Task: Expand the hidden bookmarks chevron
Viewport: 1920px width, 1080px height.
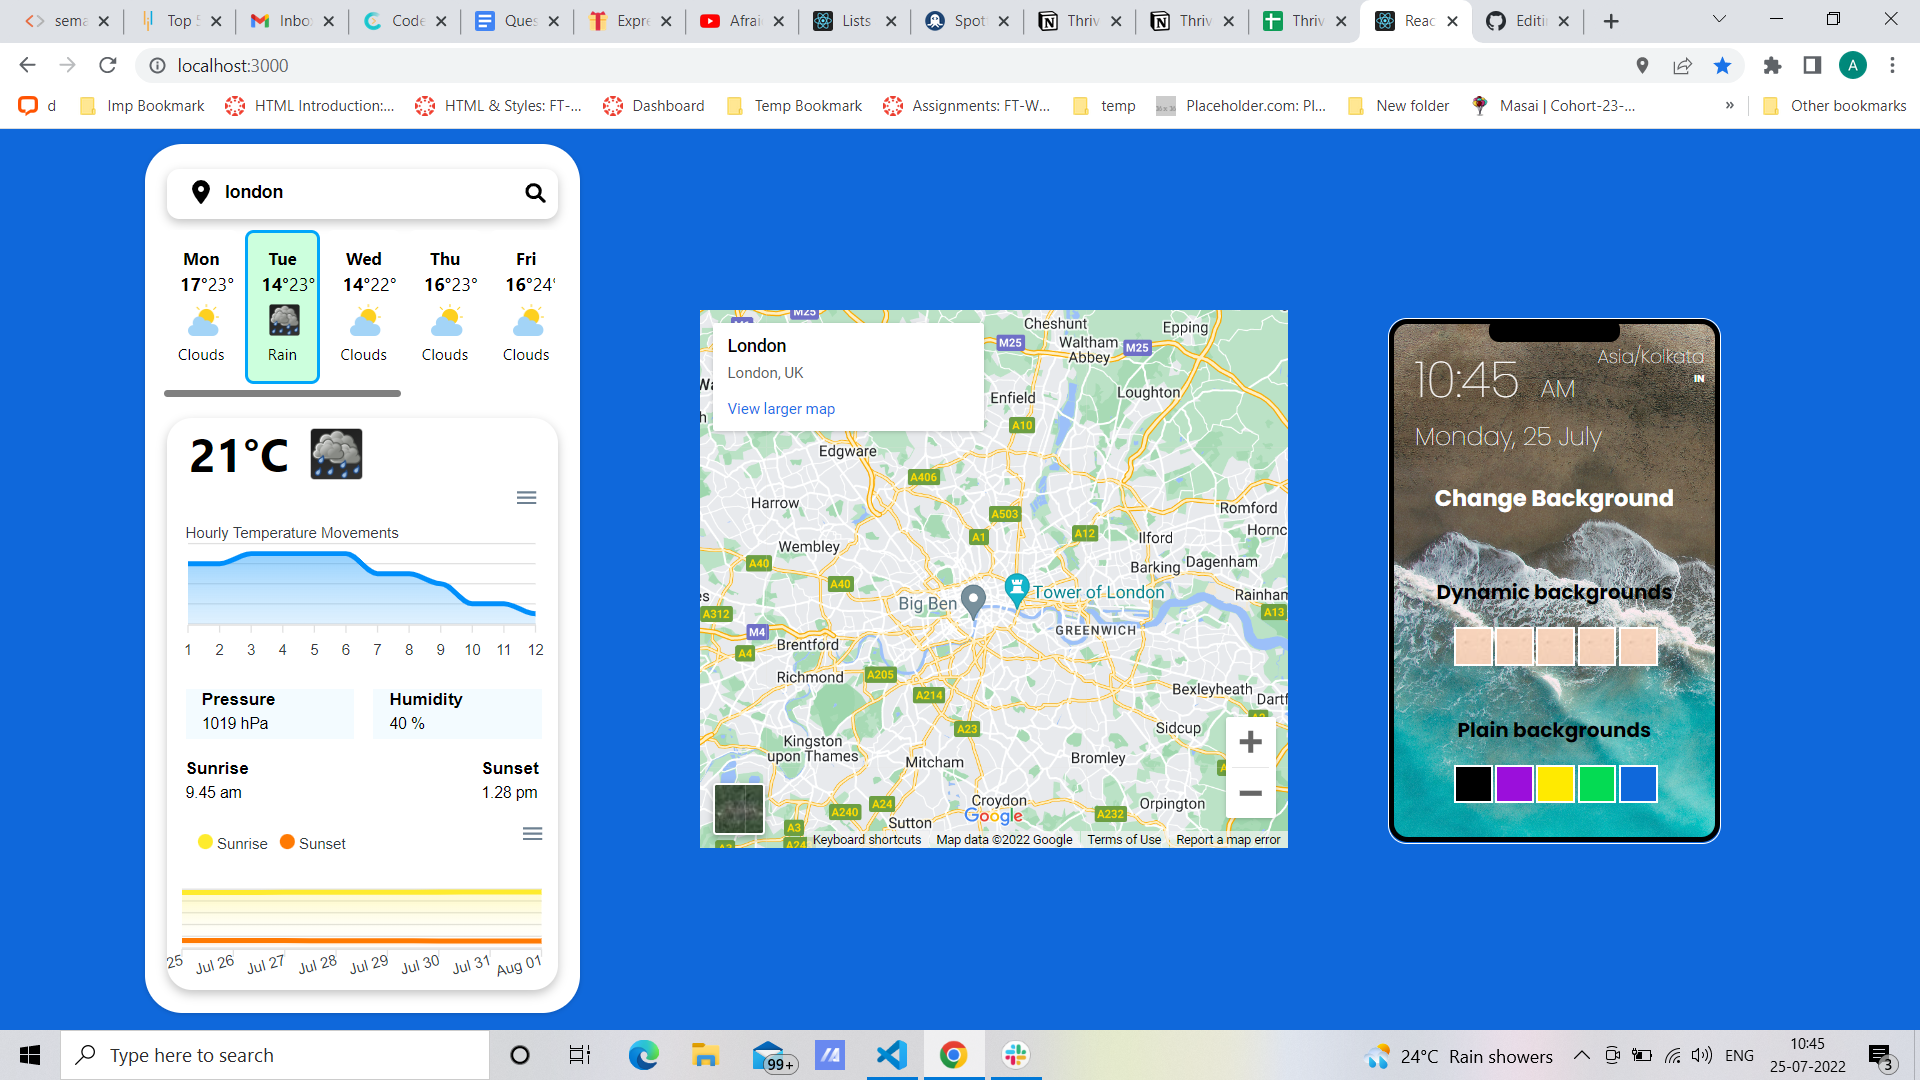Action: coord(1729,106)
